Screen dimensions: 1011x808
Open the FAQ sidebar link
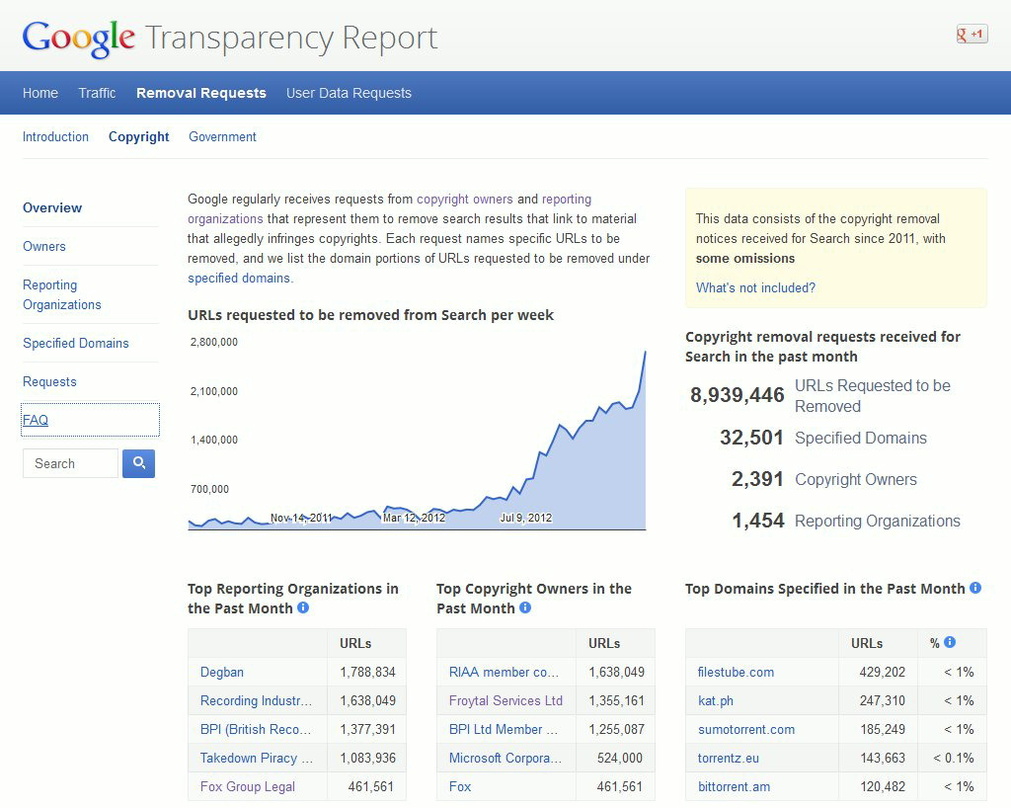pos(35,420)
